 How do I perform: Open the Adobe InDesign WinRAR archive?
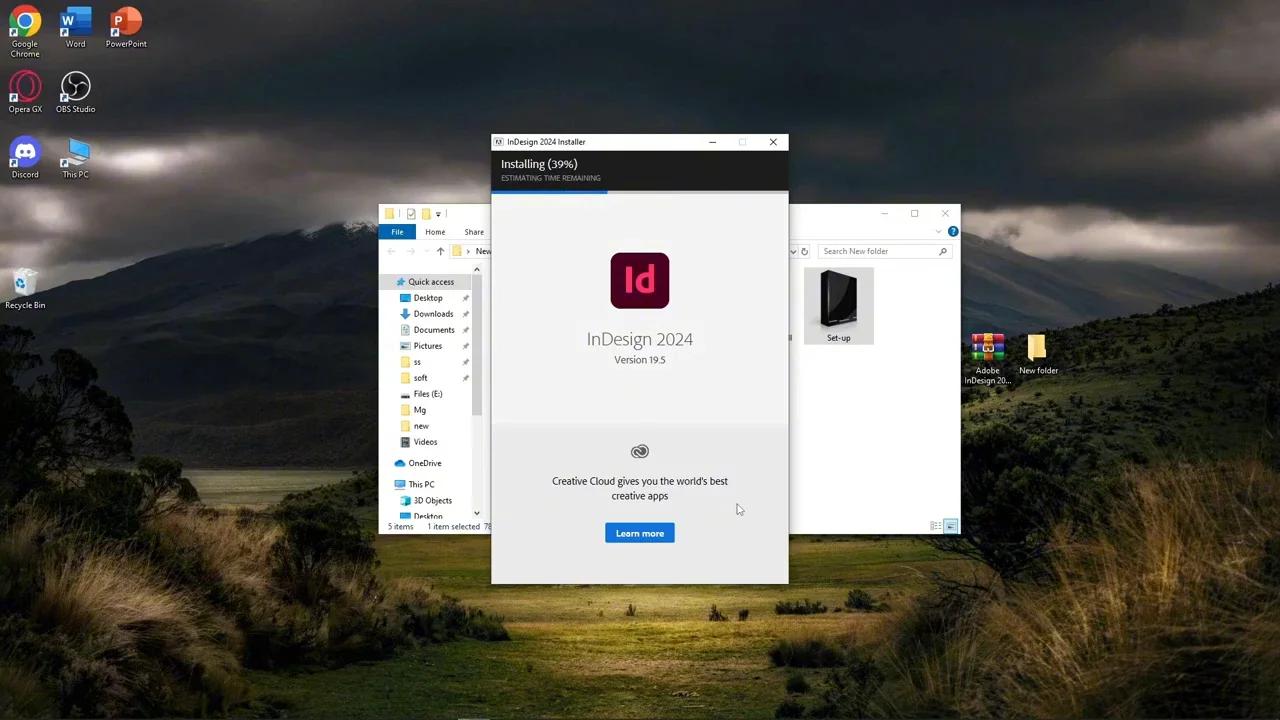[987, 348]
